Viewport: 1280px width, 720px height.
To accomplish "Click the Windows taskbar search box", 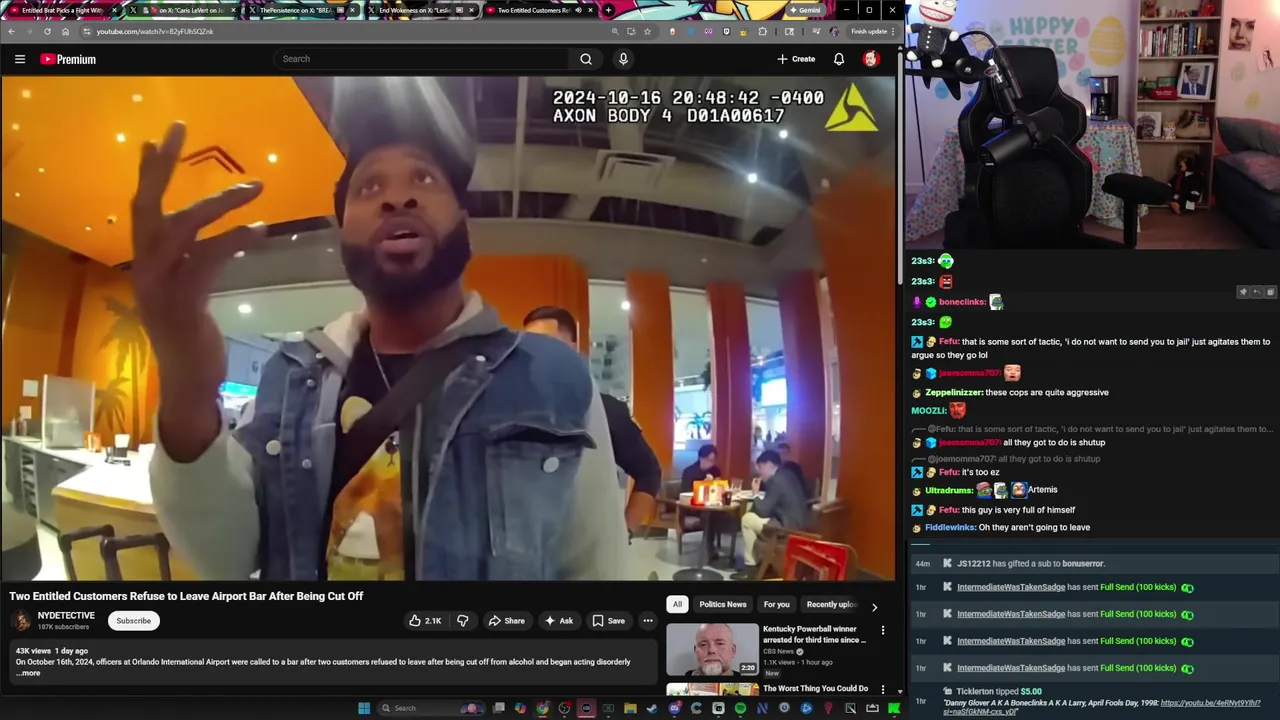I will click(430, 708).
